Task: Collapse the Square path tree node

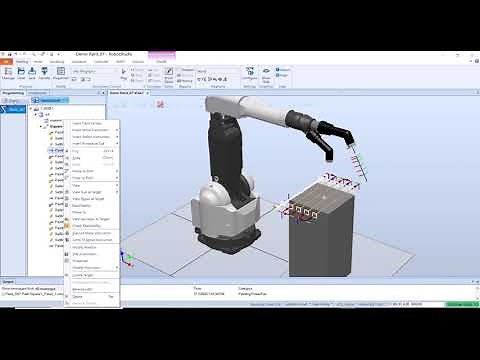Action: [41, 127]
